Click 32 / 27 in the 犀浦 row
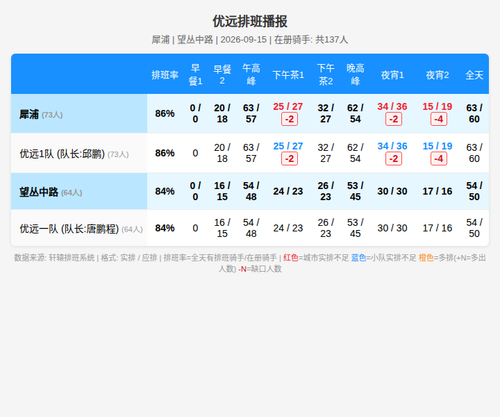This screenshot has width=500, height=417. (326, 113)
